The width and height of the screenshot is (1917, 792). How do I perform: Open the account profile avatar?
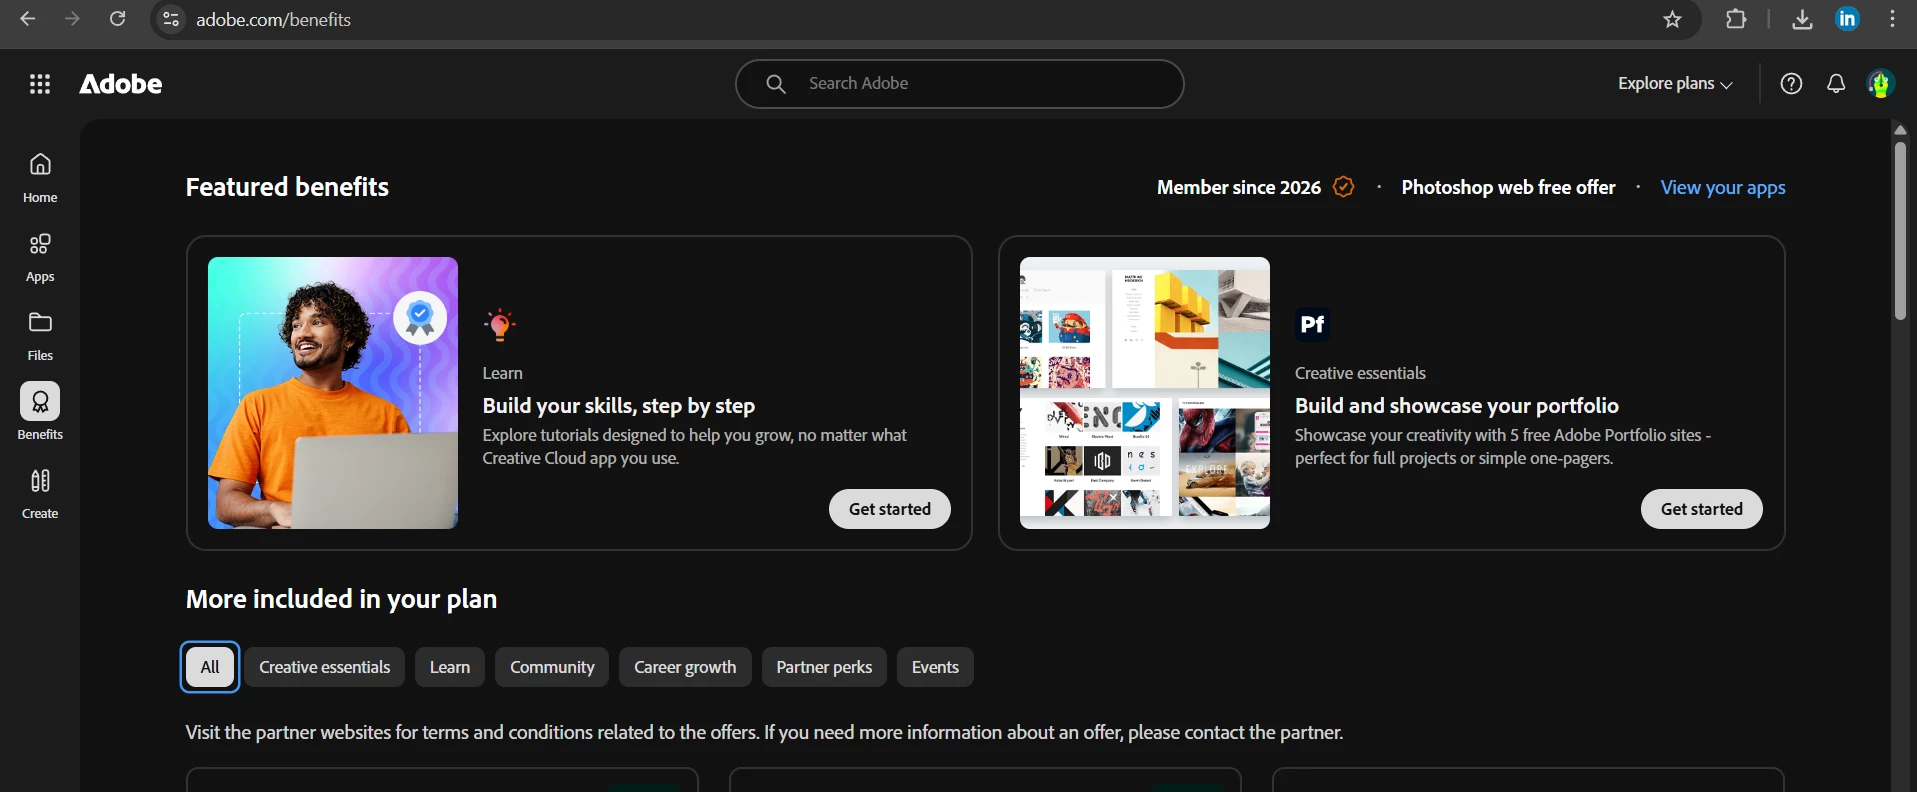[x=1881, y=84]
